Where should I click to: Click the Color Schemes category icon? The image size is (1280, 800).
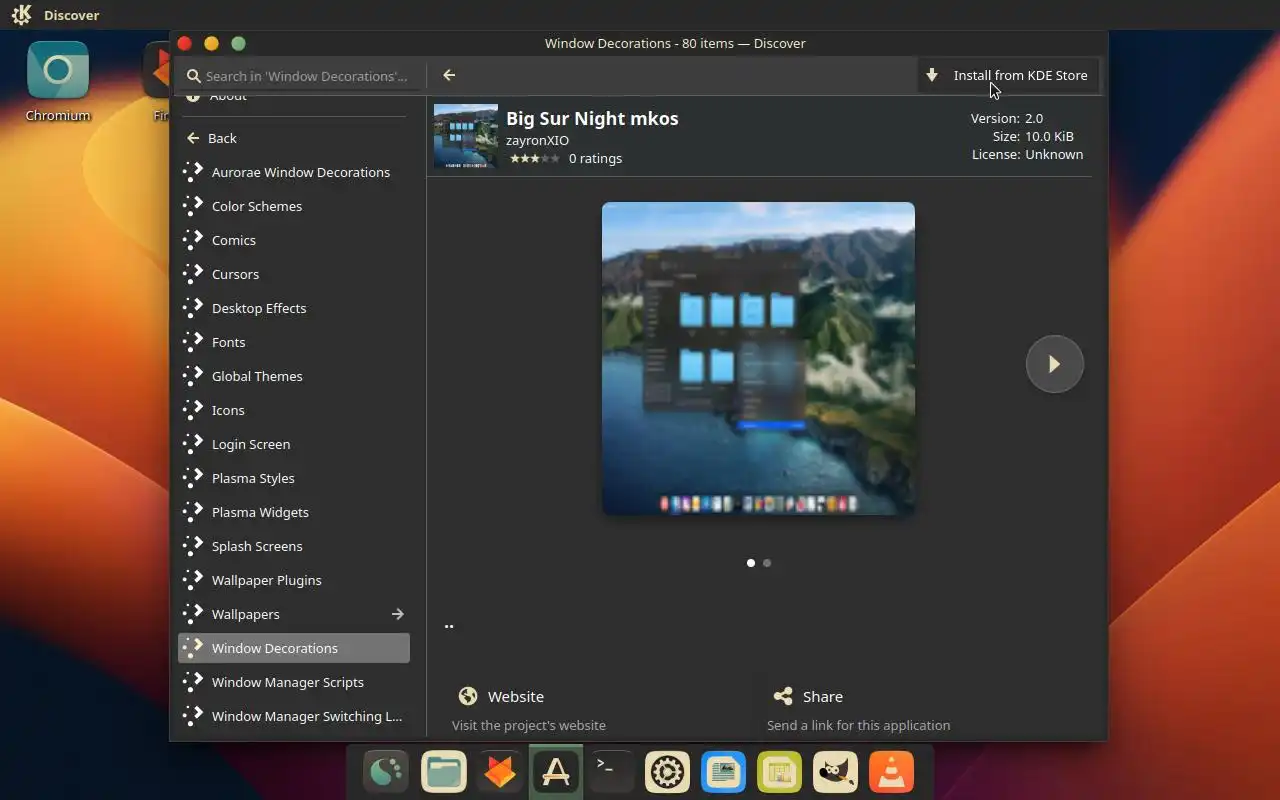(x=193, y=206)
